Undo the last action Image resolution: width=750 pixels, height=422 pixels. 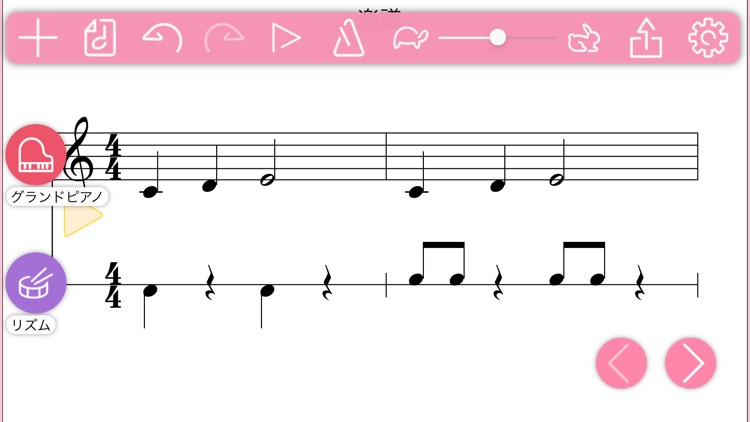click(x=162, y=38)
